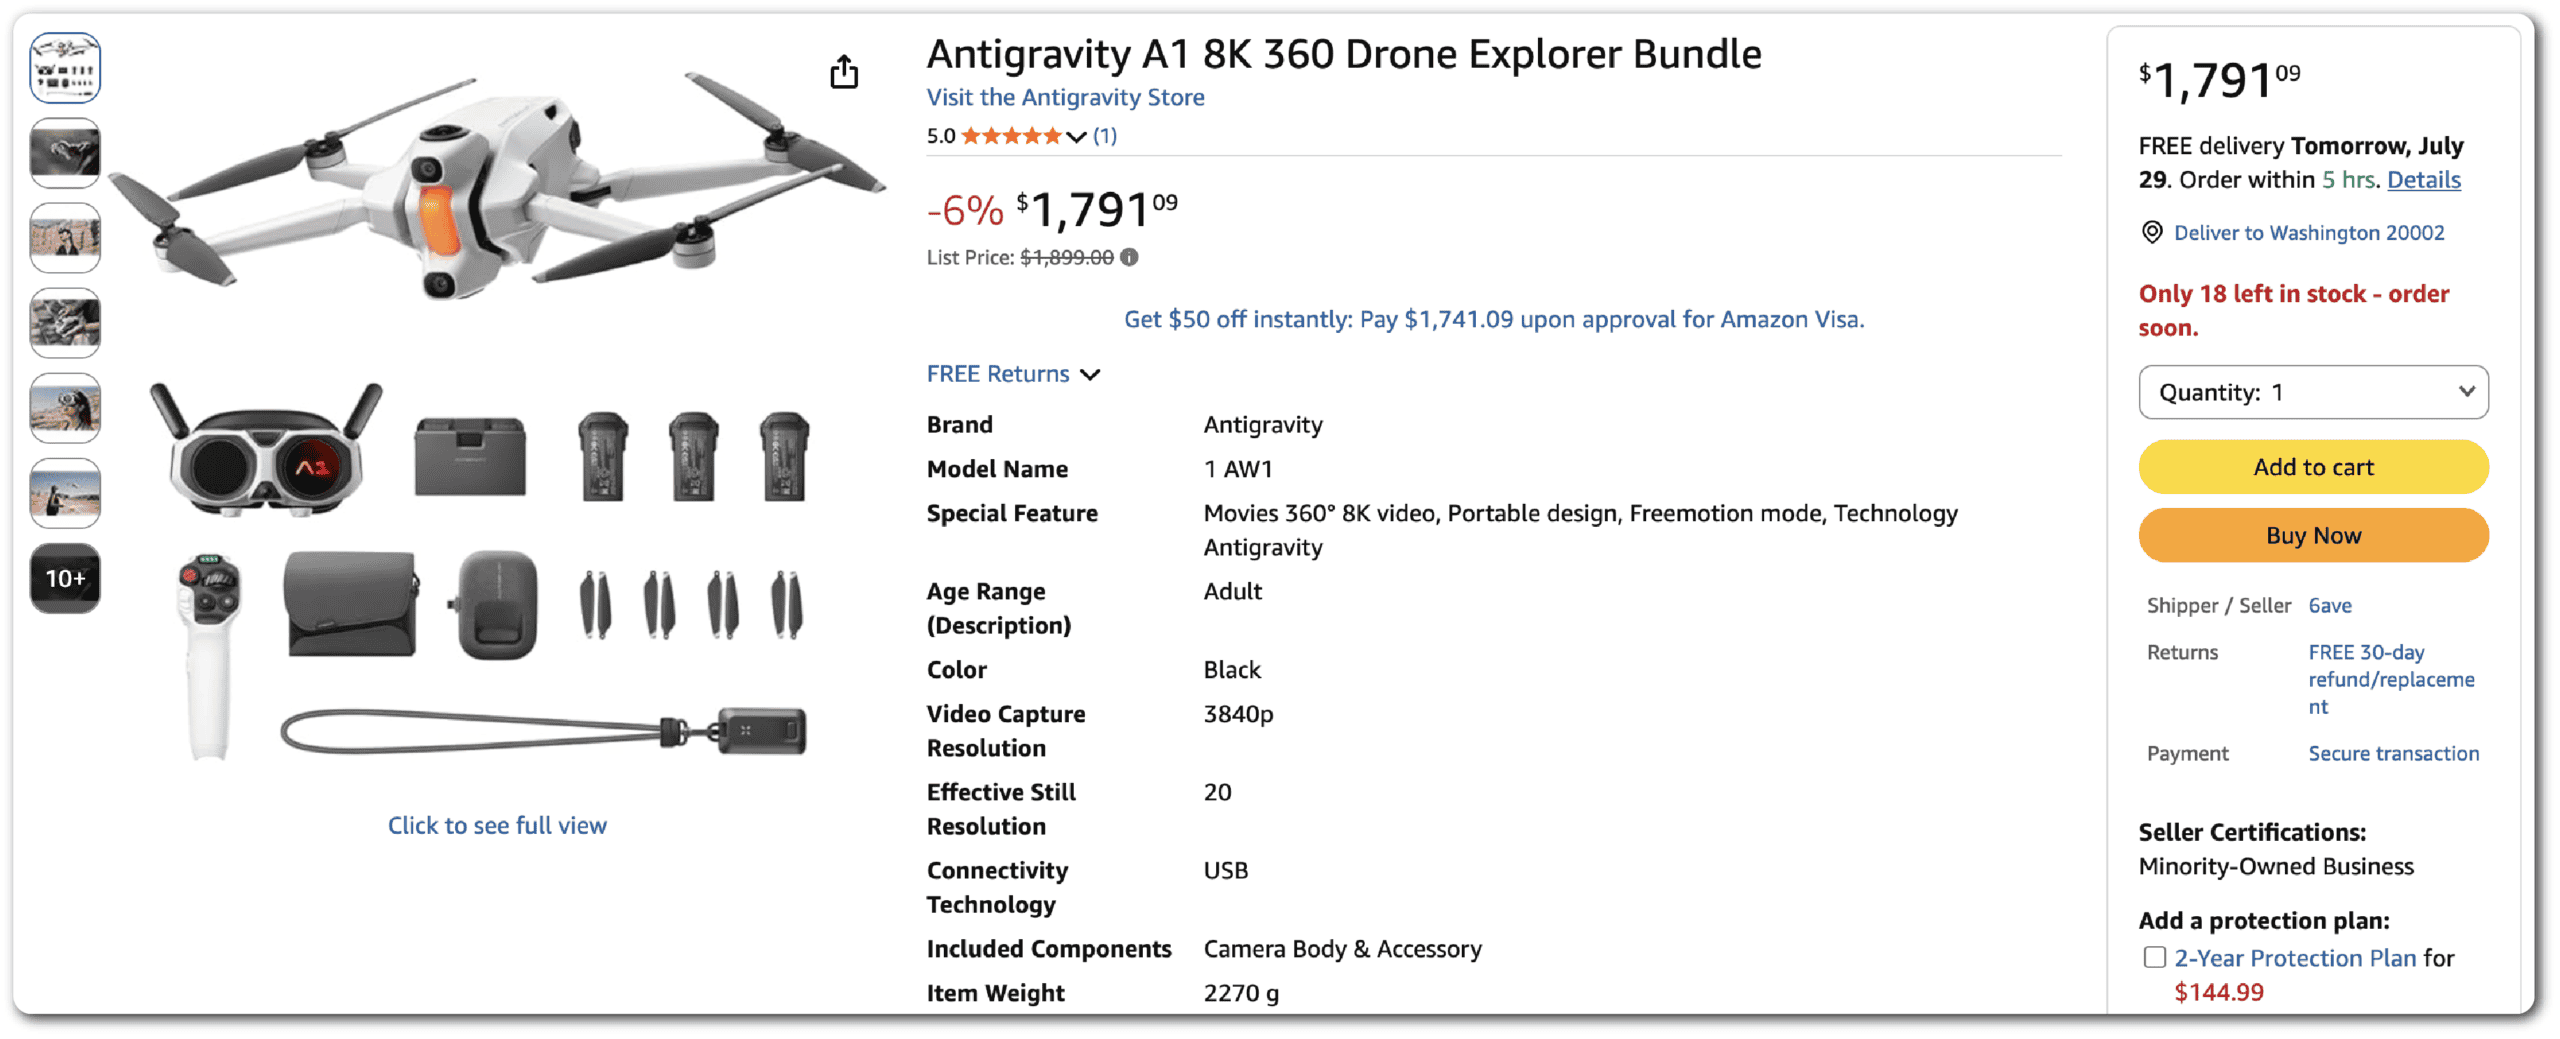This screenshot has width=2560, height=1039.
Task: Click the Buy Now button
Action: click(x=2313, y=535)
